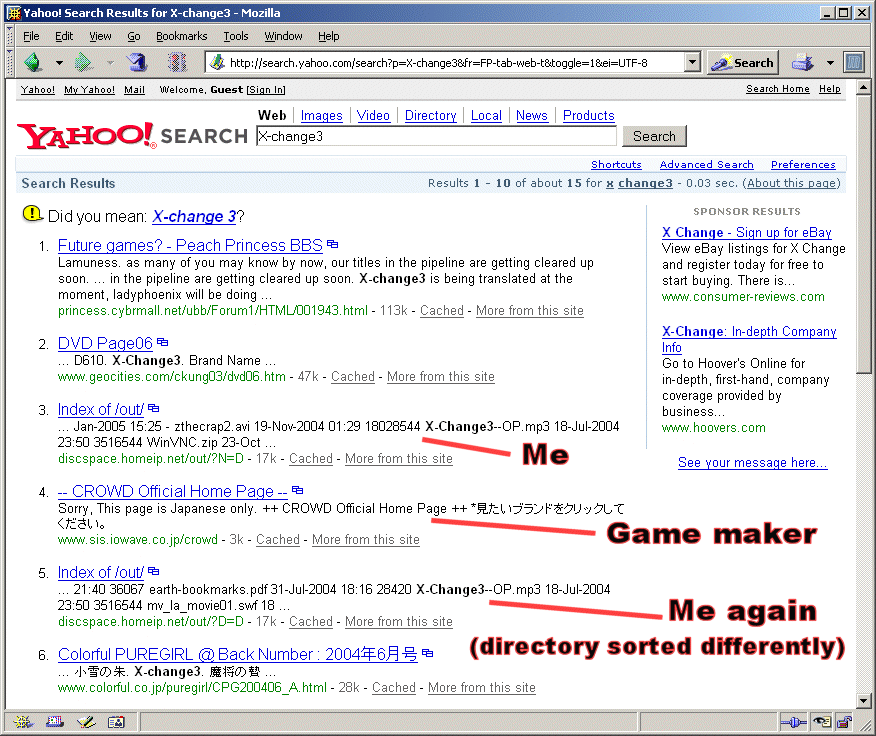This screenshot has width=876, height=736.
Task: Open Address Book from the status bar icon
Action: pos(115,722)
